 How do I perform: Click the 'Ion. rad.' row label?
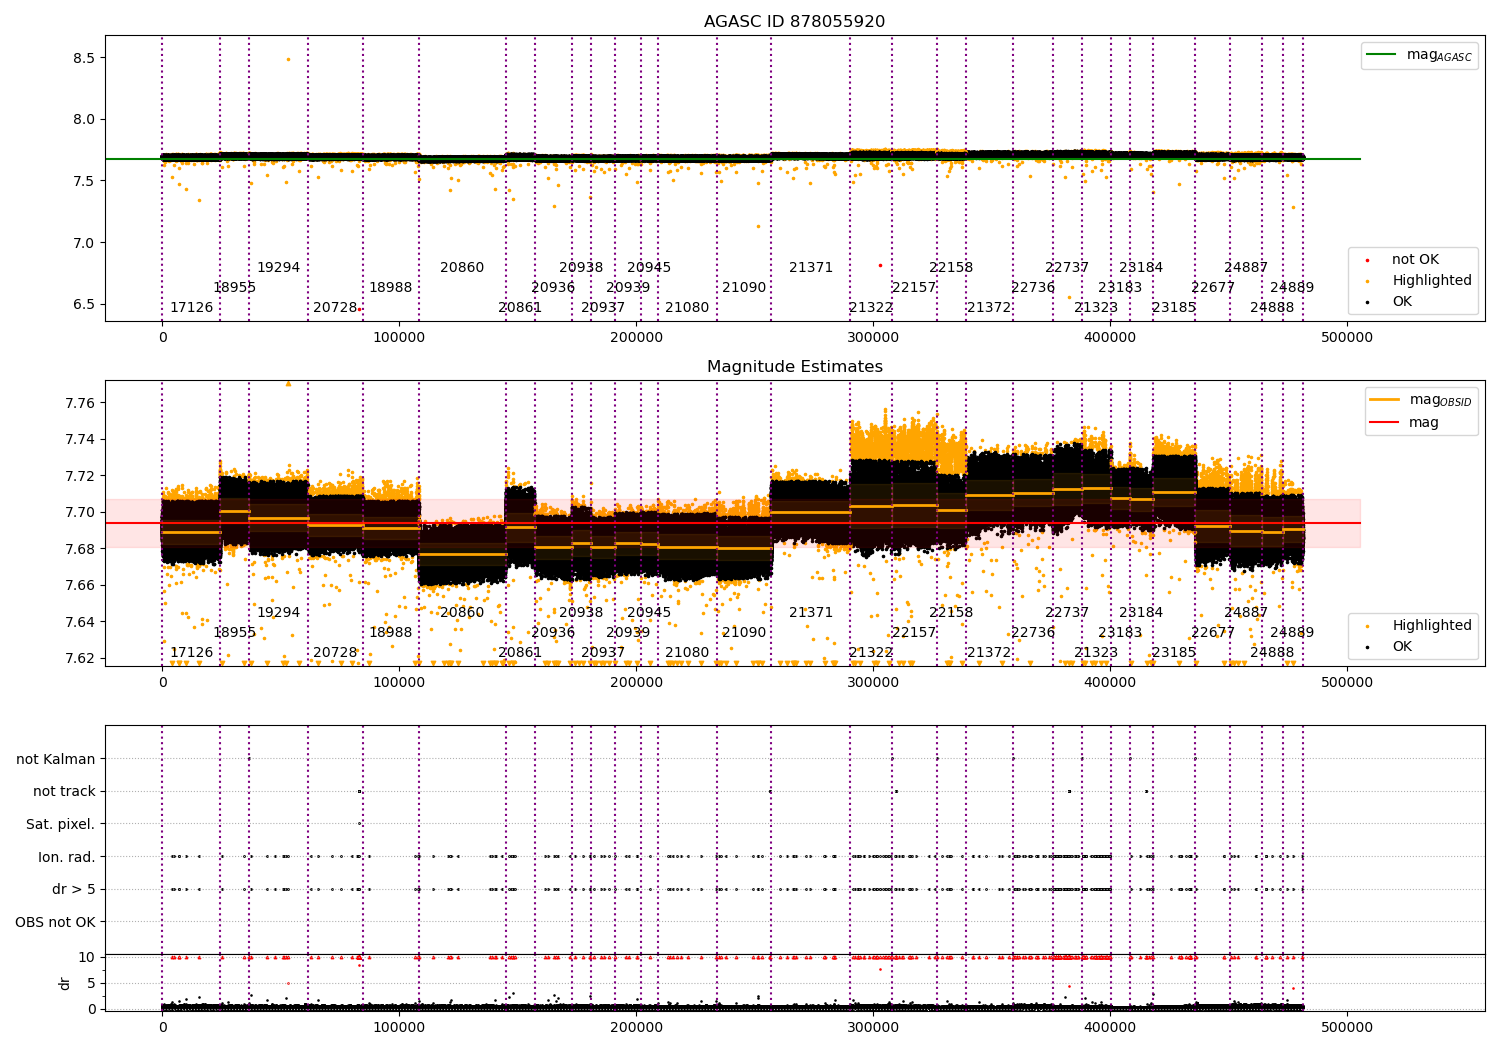pyautogui.click(x=67, y=857)
